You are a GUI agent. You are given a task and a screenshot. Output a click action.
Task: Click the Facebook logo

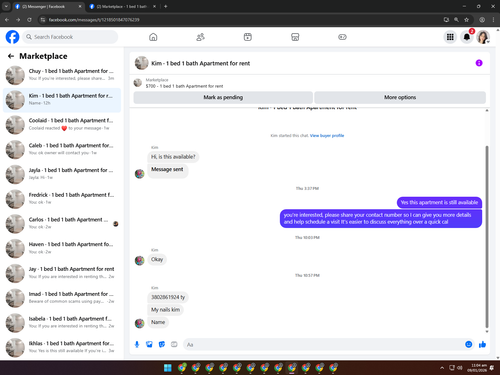(12, 37)
